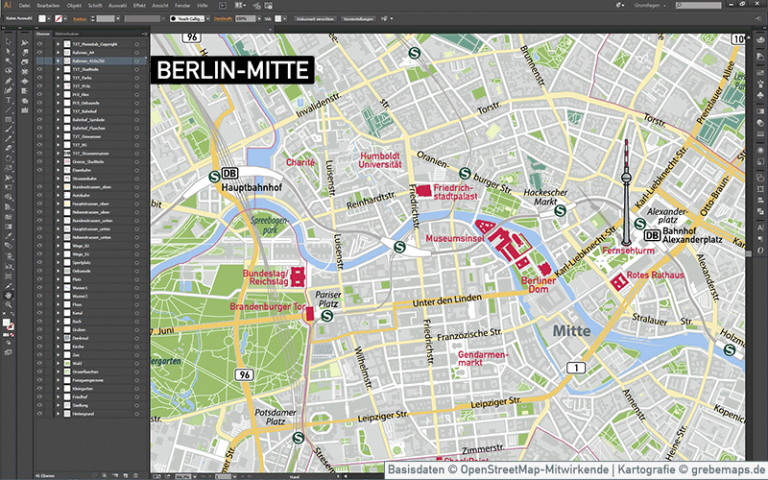Open the arrange documents icon in menu bar
The image size is (768, 480).
[x=240, y=5]
